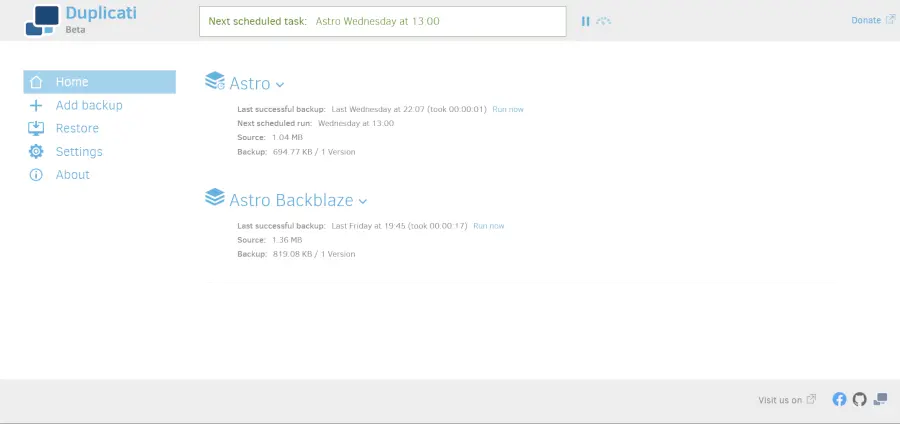Click the Next scheduled task status box

[x=383, y=21]
